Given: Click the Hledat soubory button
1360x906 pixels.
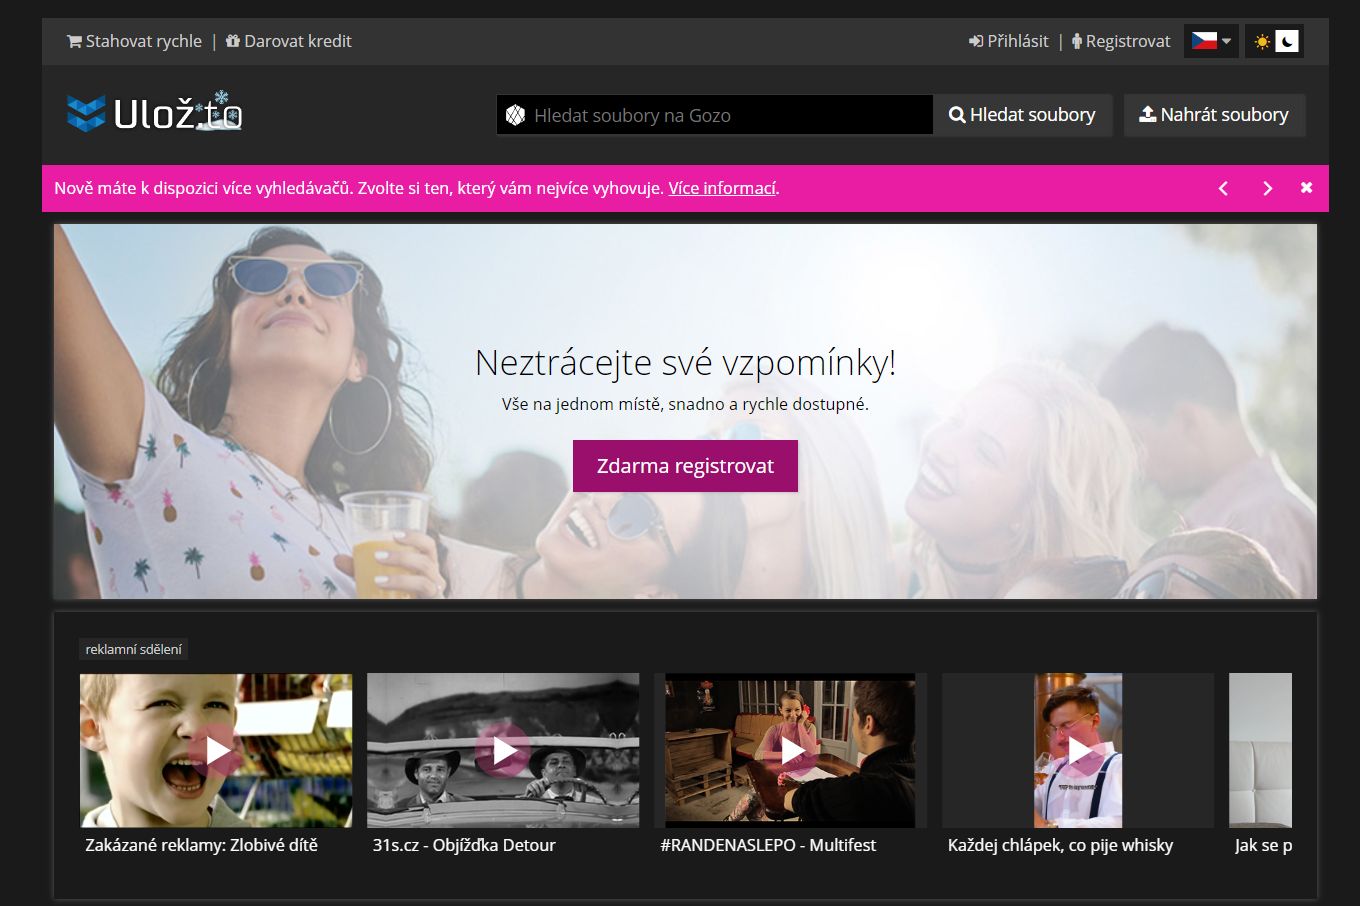Looking at the screenshot, I should coord(1022,115).
